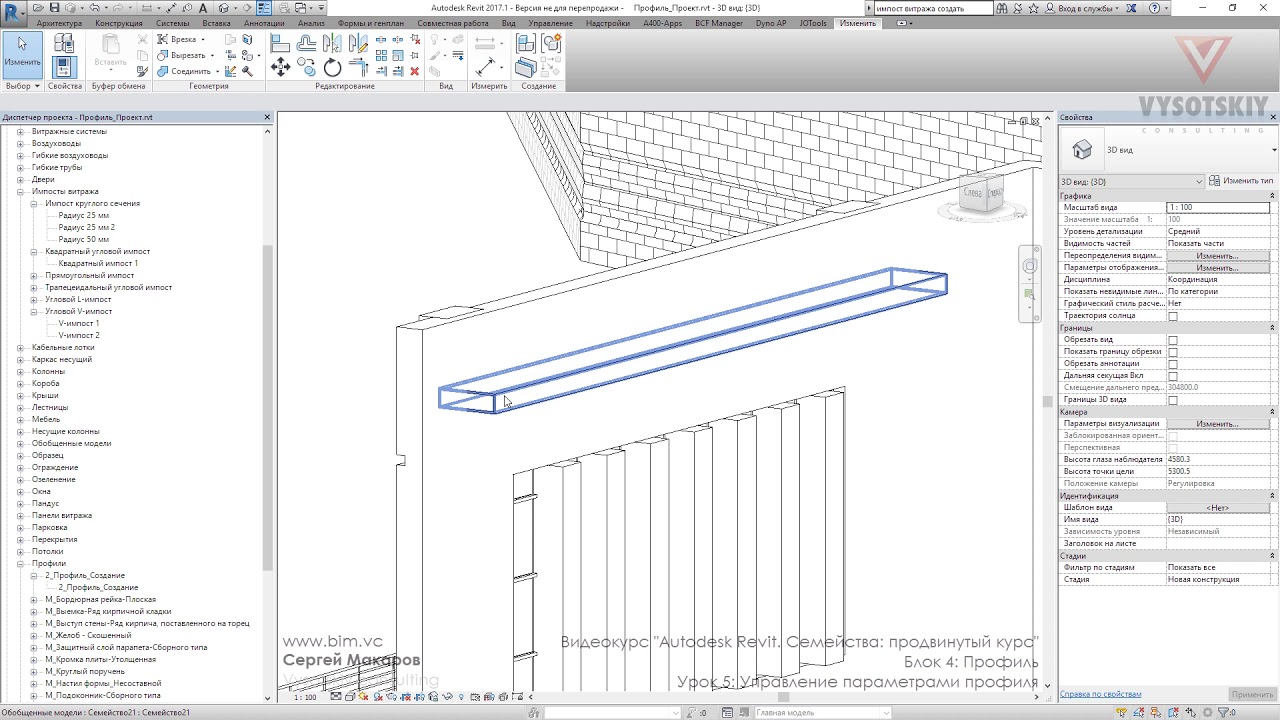Open the Справка по свойствам link
The height and width of the screenshot is (720, 1280).
pos(1100,694)
